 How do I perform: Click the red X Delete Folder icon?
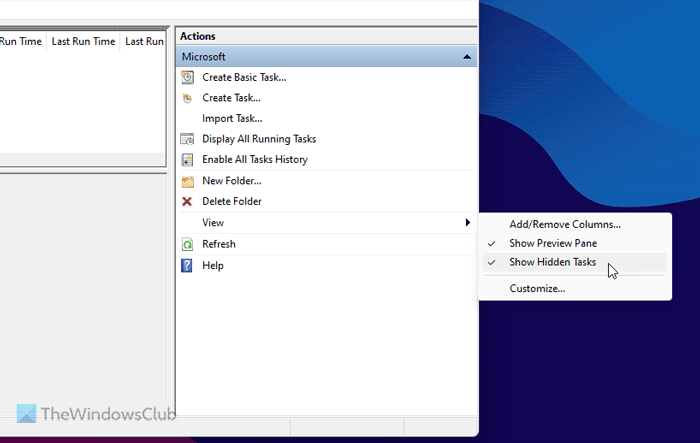187,201
